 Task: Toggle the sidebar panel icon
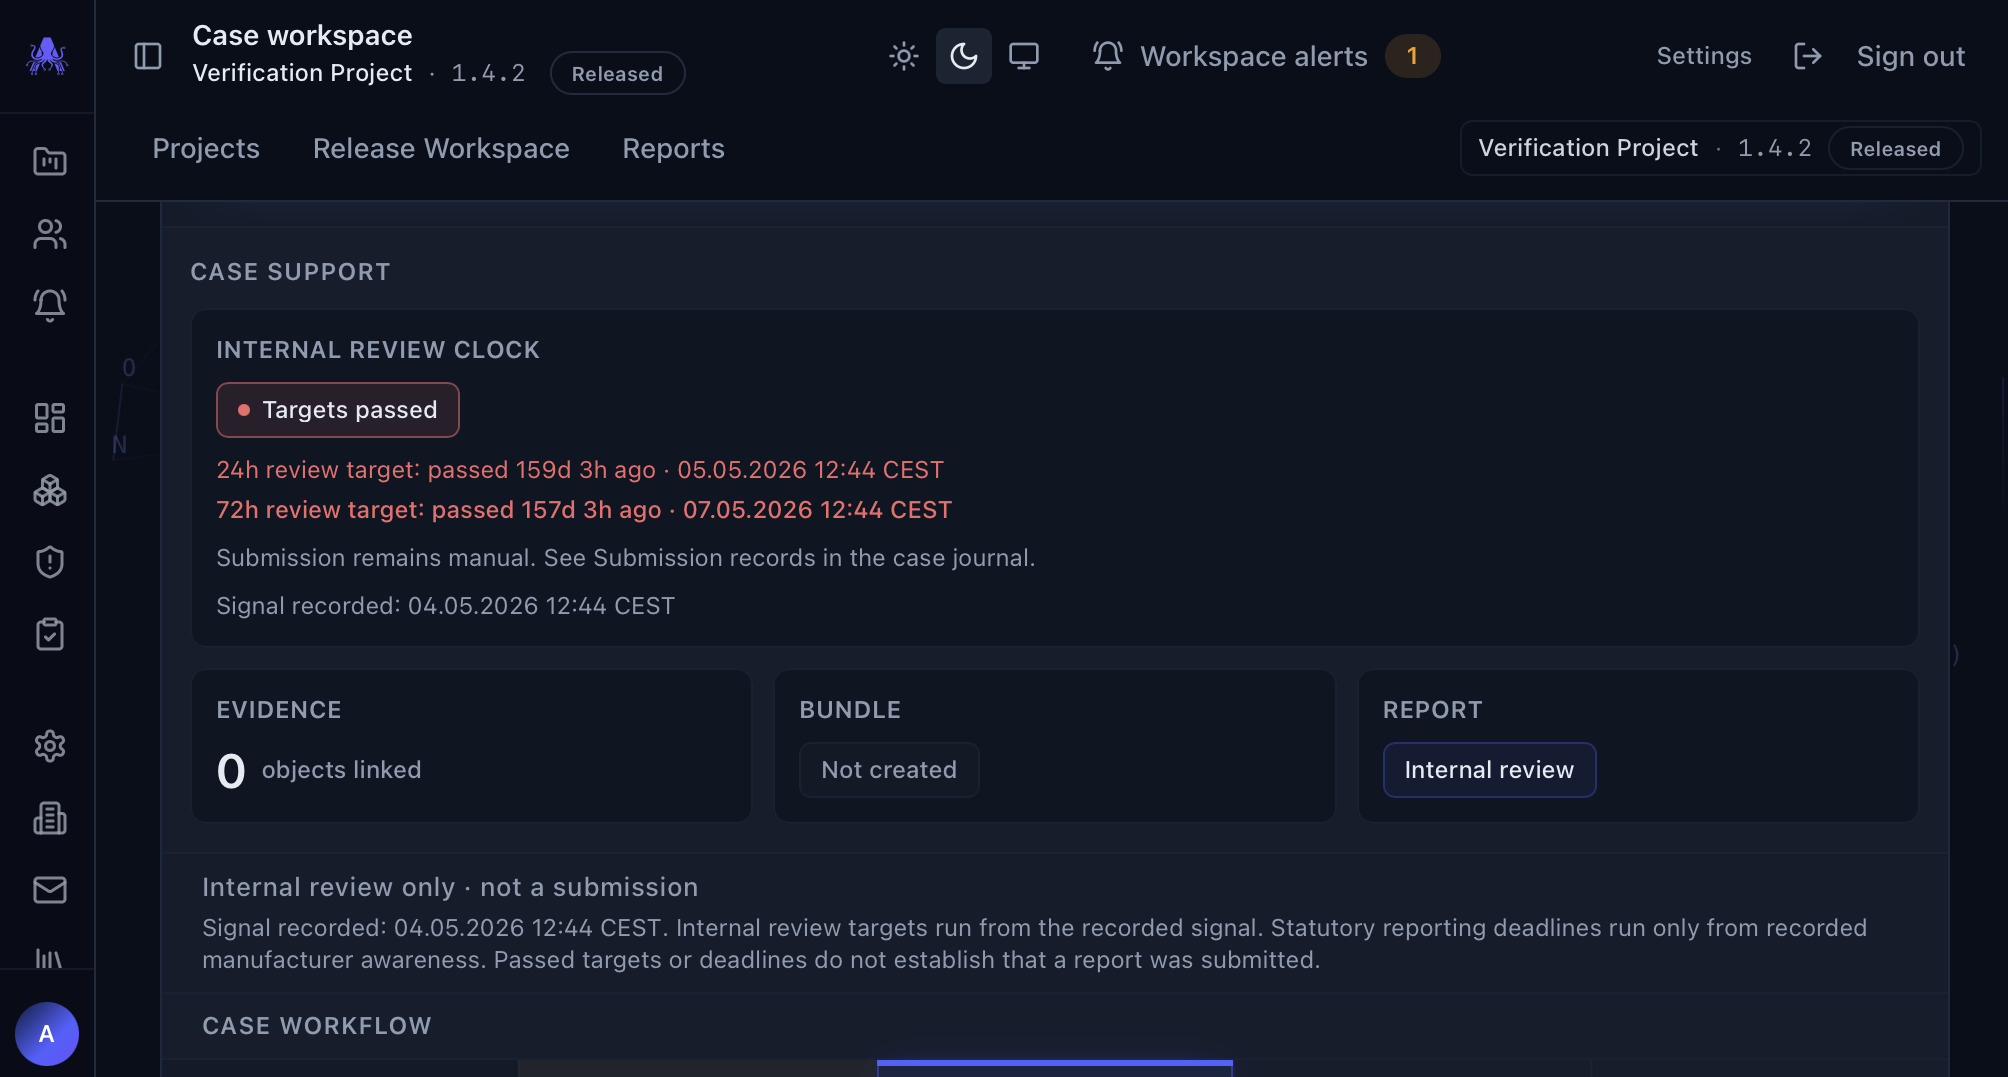point(148,56)
